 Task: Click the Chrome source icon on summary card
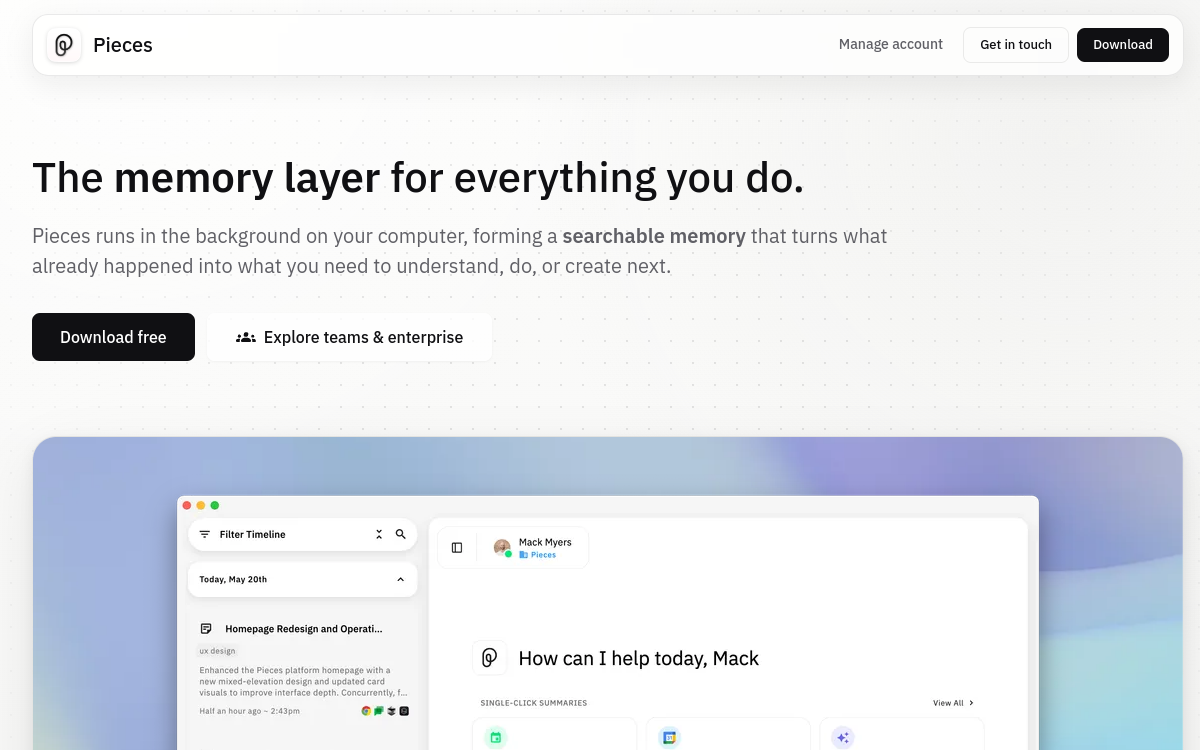click(366, 711)
